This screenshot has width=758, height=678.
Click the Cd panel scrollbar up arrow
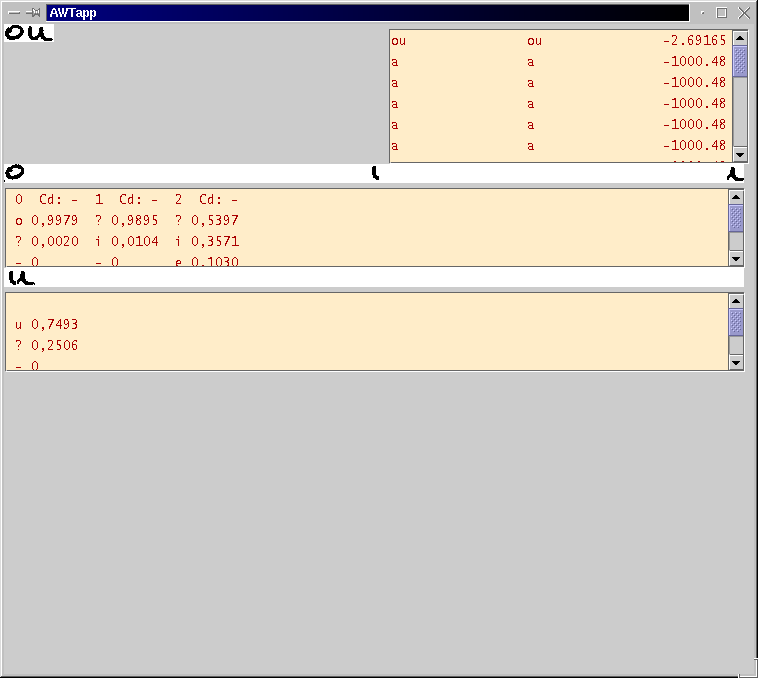tap(736, 197)
